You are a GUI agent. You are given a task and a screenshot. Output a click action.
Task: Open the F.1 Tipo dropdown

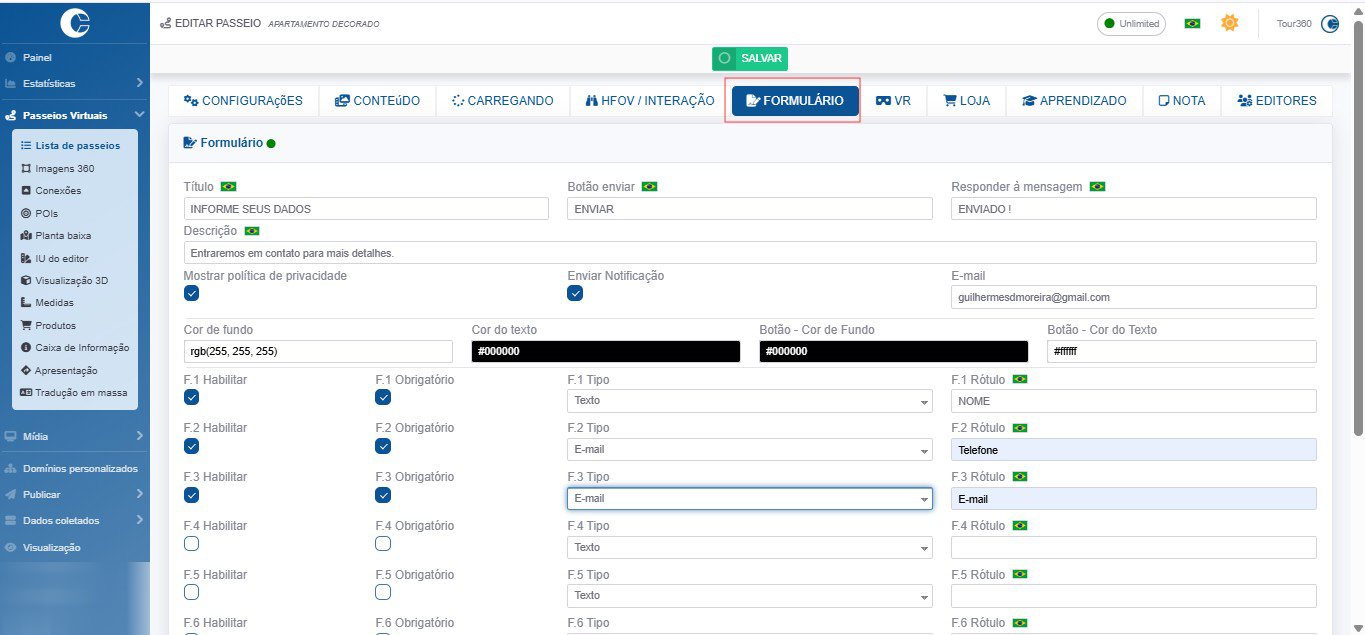pos(749,401)
